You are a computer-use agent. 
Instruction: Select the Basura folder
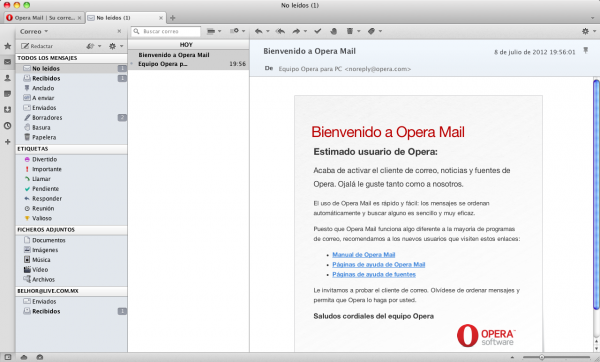(71, 127)
